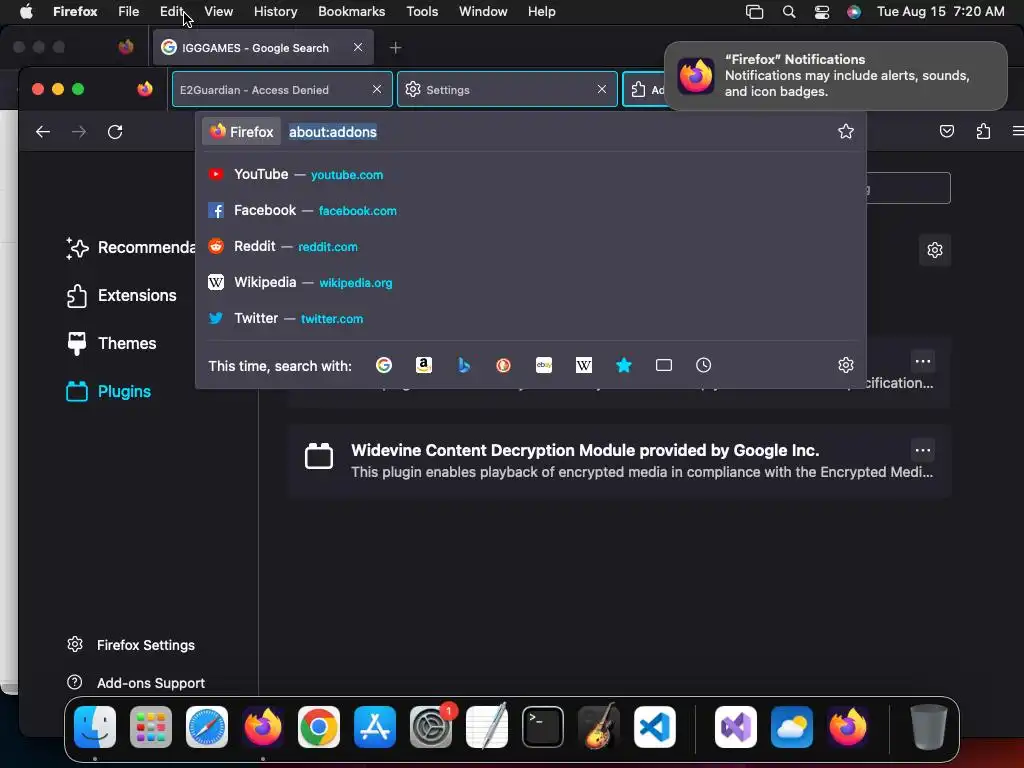The height and width of the screenshot is (768, 1024).
Task: Open GarageBand from the dock
Action: click(599, 727)
